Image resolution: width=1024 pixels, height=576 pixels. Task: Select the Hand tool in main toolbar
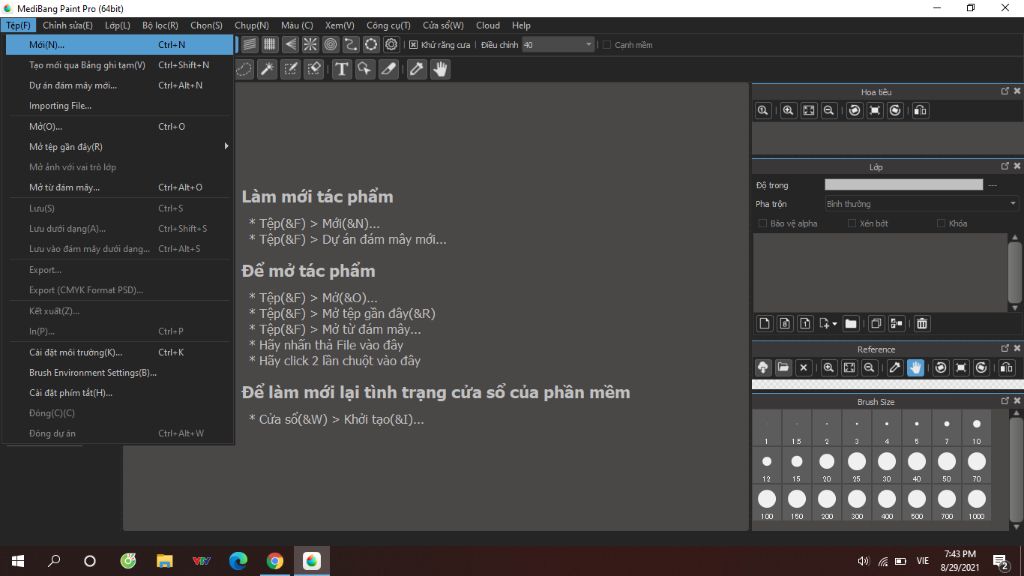[440, 69]
